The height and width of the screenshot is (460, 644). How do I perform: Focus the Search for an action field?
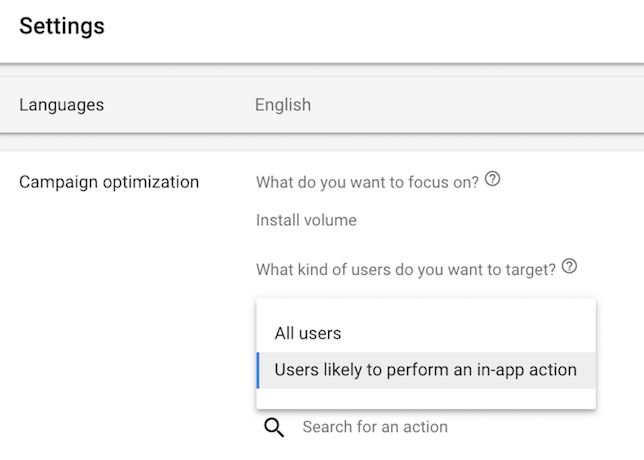click(375, 427)
